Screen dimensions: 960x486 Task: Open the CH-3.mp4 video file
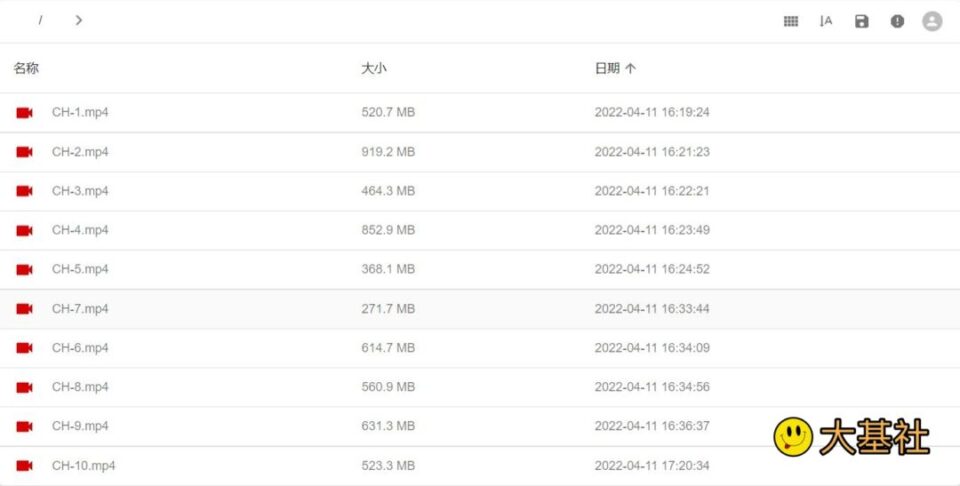coord(80,191)
